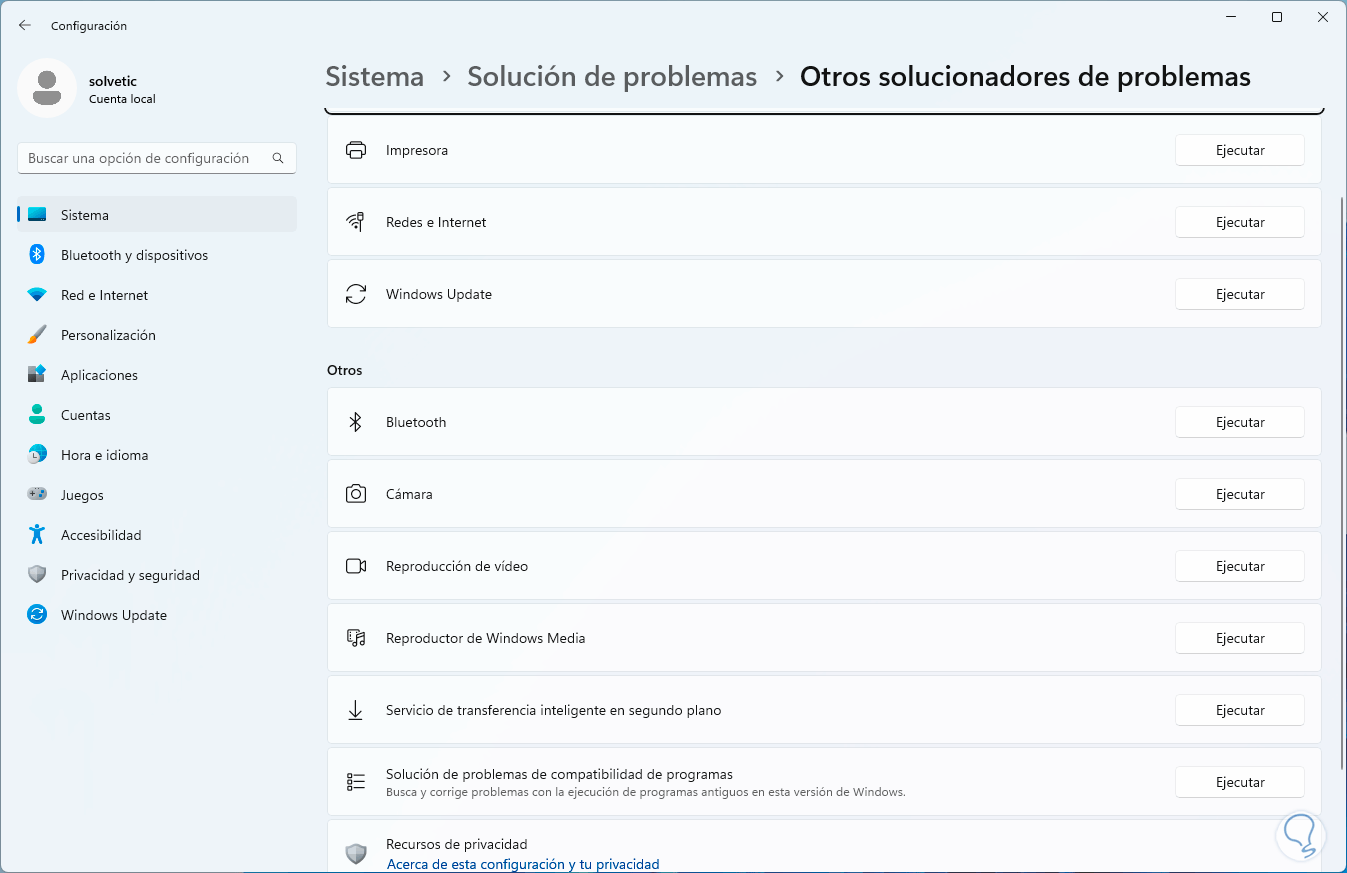Image resolution: width=1347 pixels, height=873 pixels.
Task: Click the Privacidad y seguridad shield icon
Action: pos(37,575)
